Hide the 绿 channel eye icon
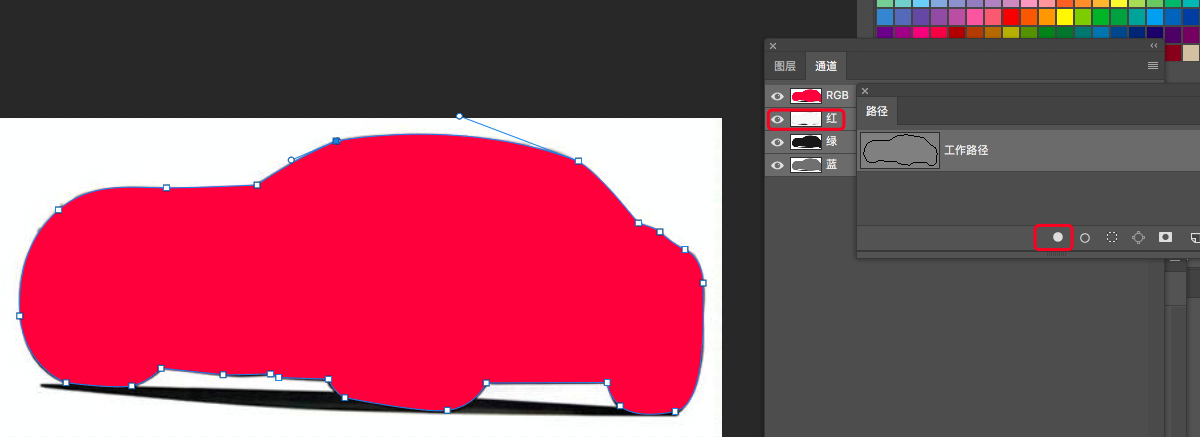The image size is (1200, 437). click(778, 142)
